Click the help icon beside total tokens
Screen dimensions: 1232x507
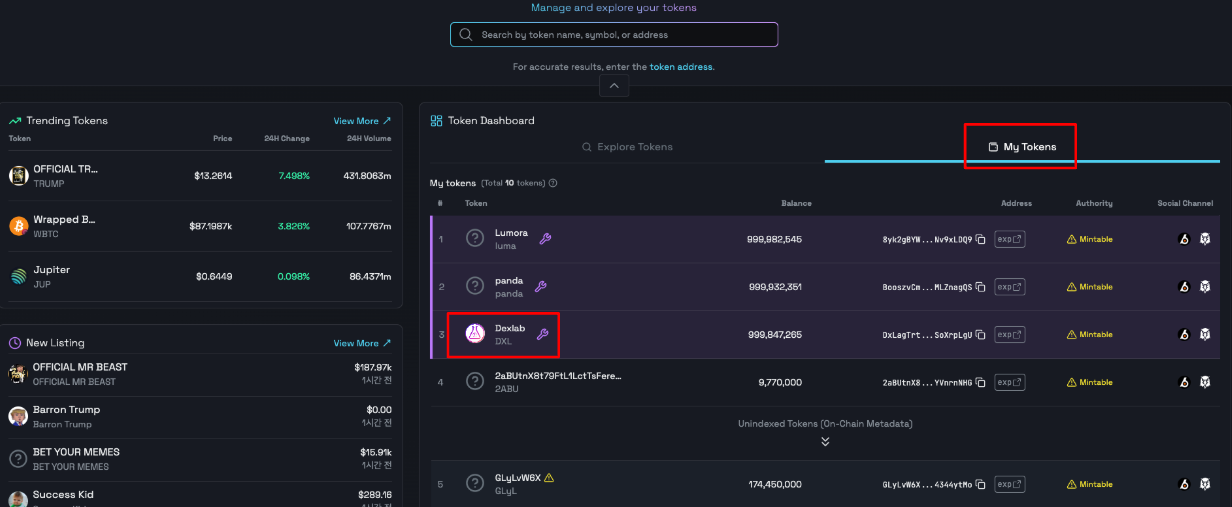[x=553, y=183]
